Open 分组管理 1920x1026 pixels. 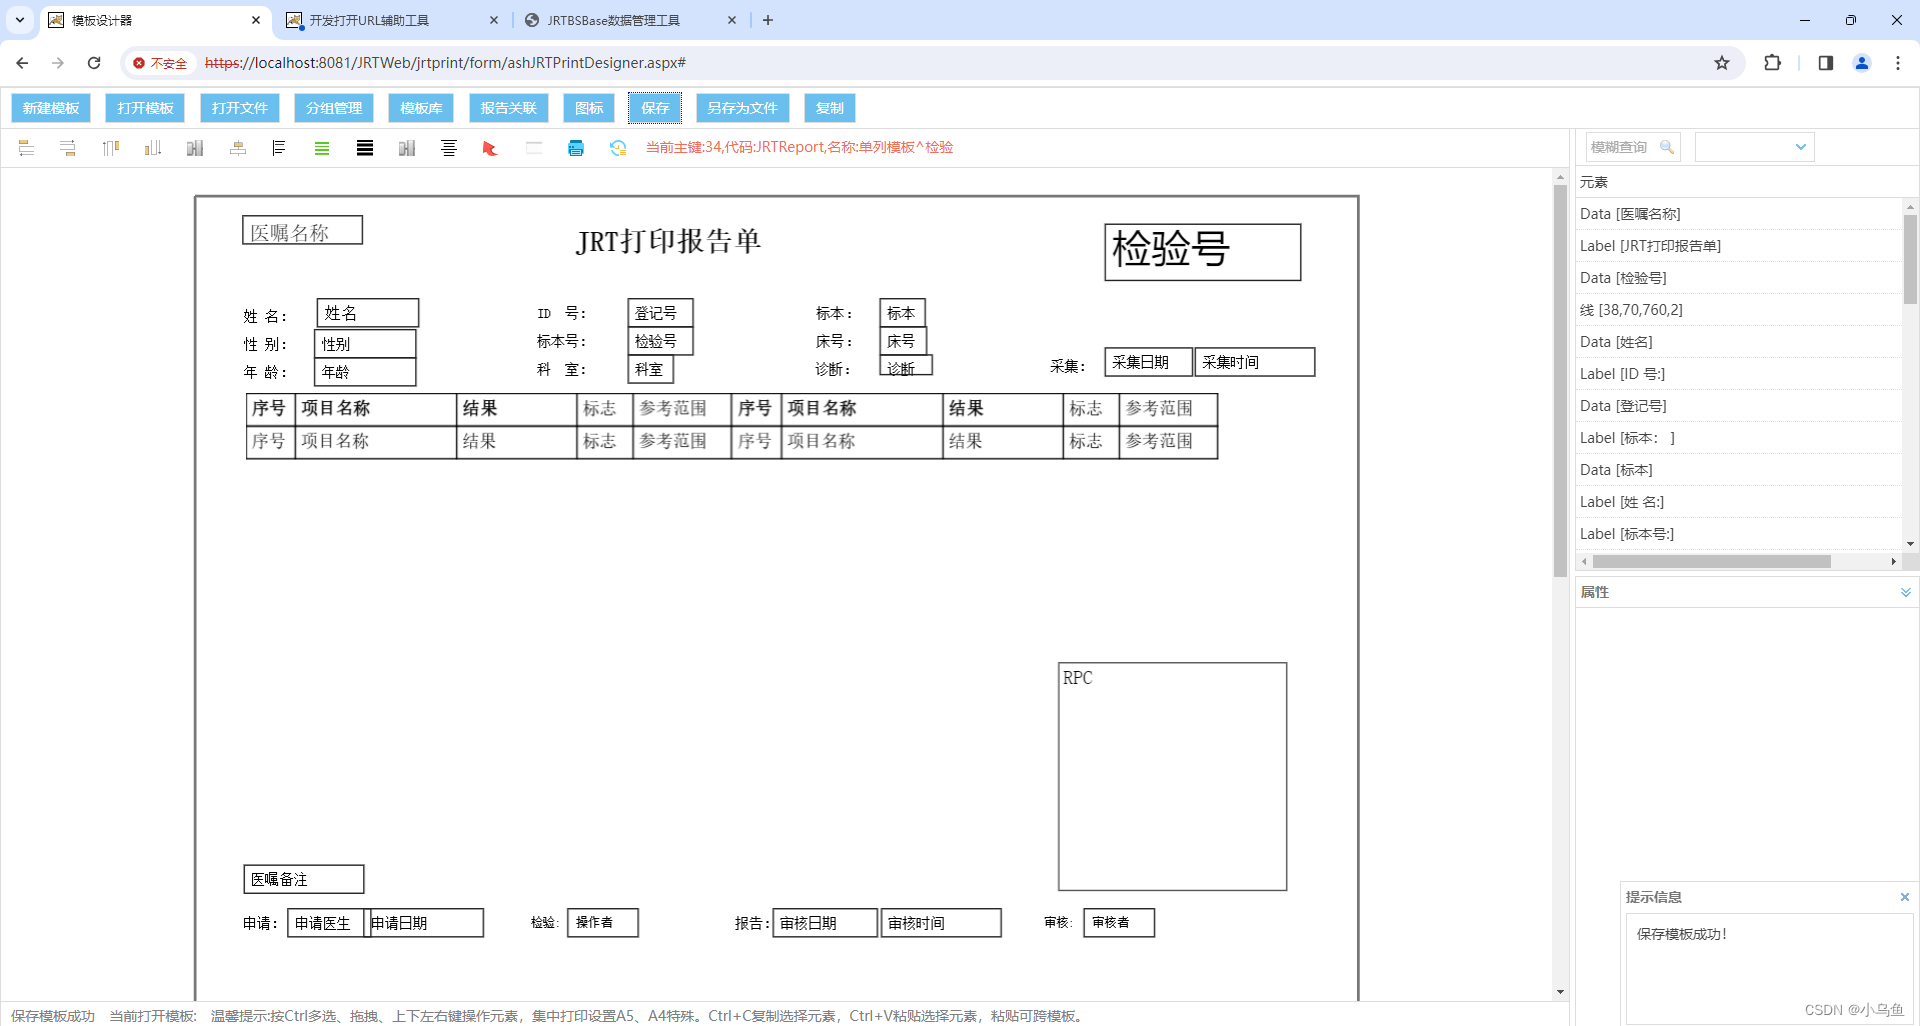tap(334, 108)
